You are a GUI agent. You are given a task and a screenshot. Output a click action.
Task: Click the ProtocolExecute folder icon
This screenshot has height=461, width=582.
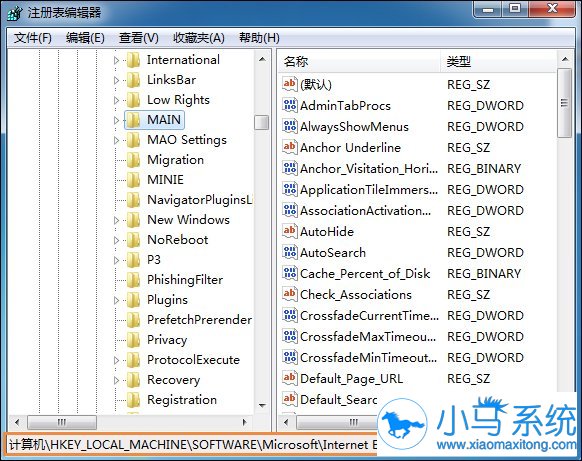point(133,360)
